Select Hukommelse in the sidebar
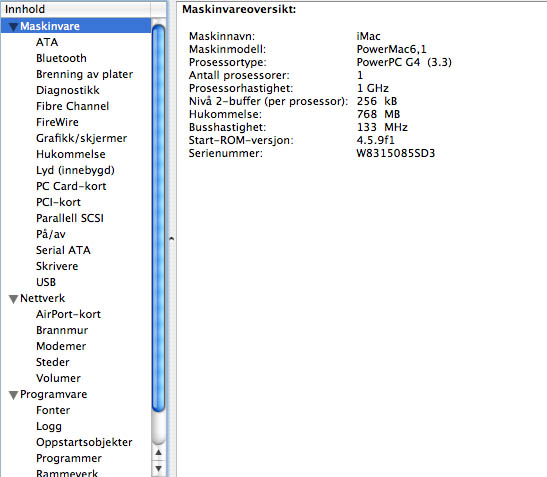 [70, 154]
